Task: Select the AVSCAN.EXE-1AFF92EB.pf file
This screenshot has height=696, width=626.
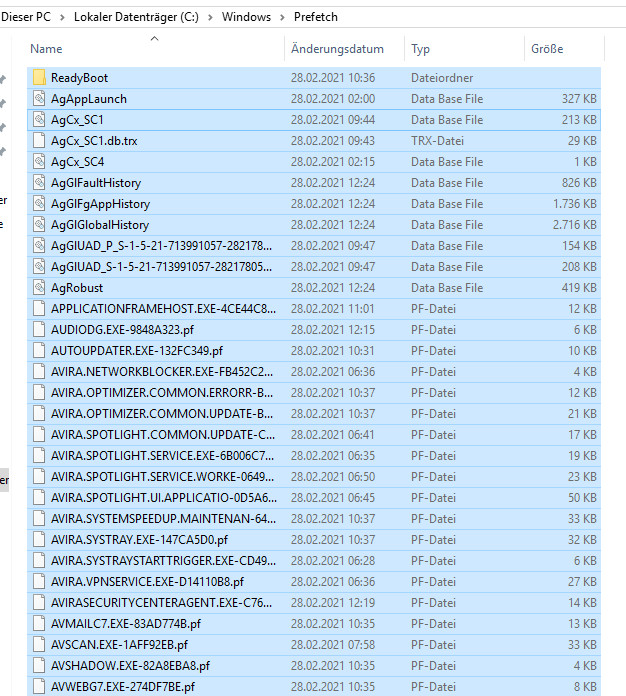Action: click(119, 645)
